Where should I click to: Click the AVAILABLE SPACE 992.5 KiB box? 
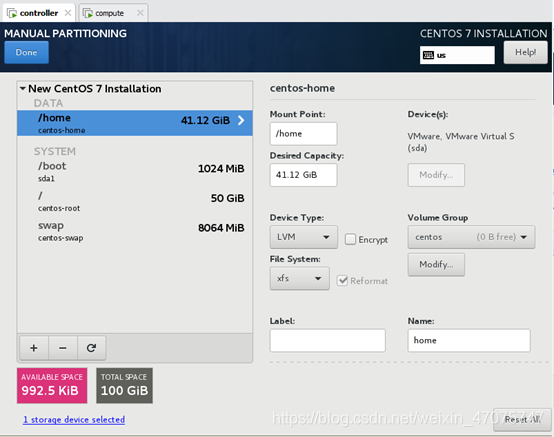[52, 385]
